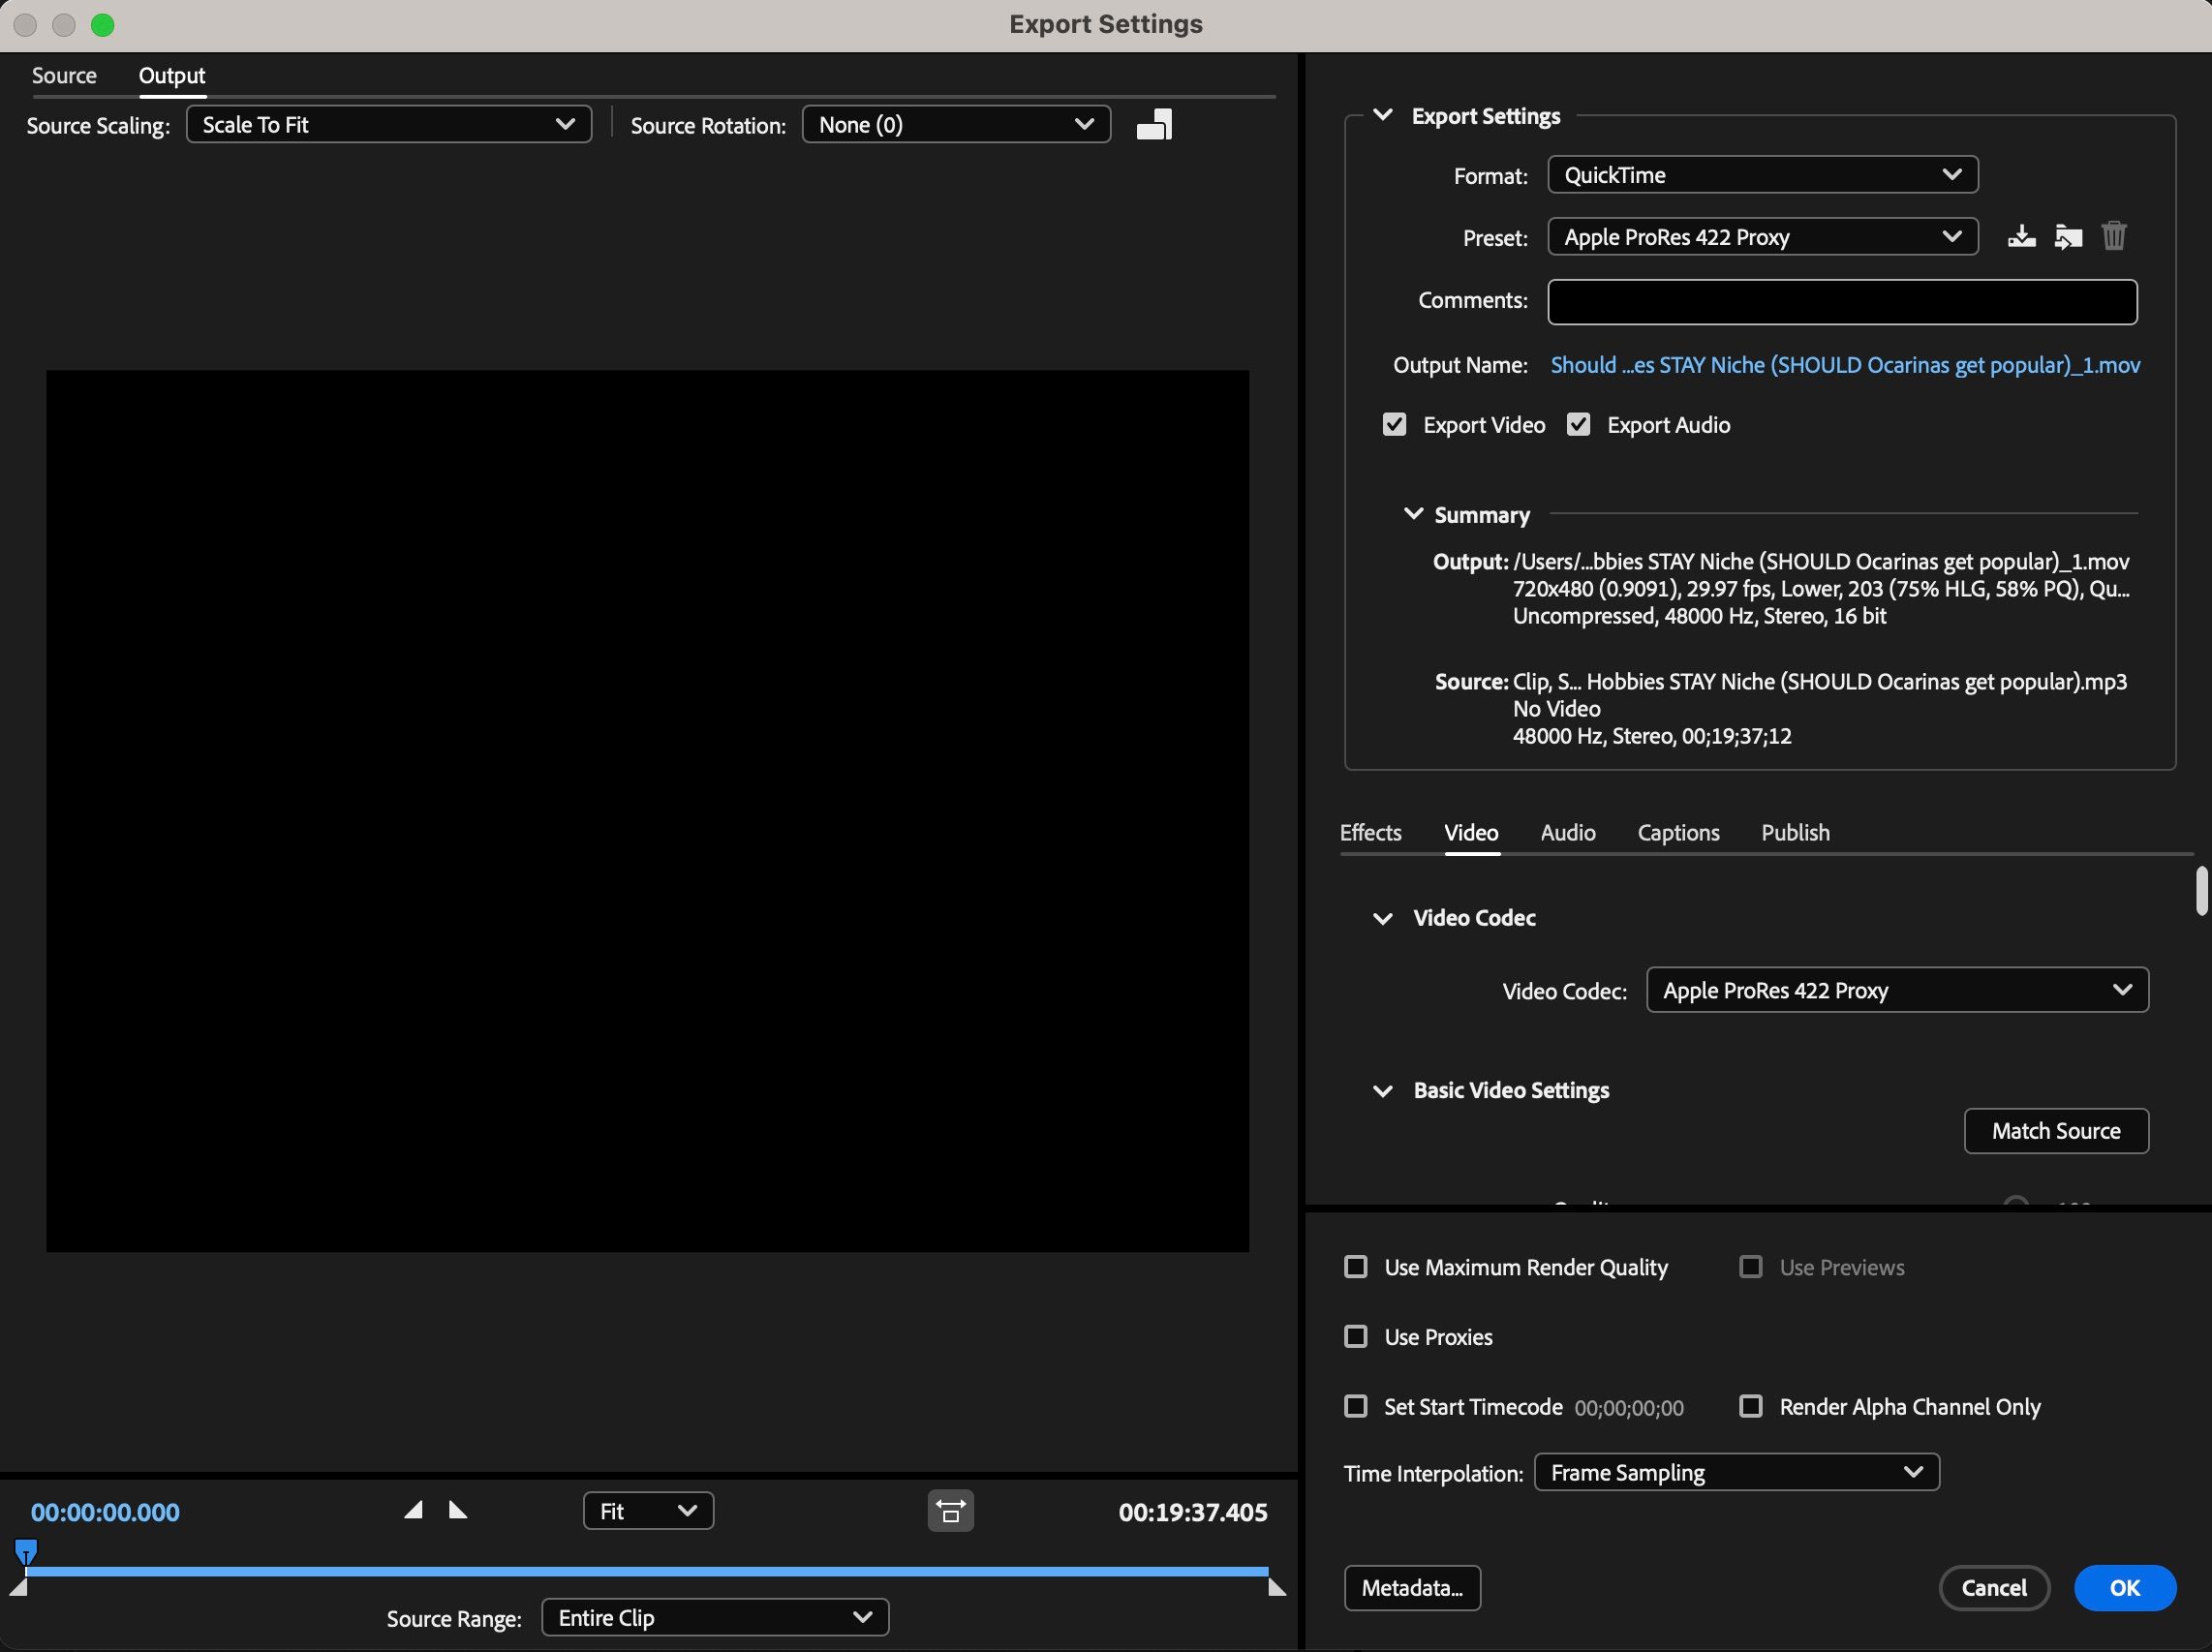Set an In point at the playhead
2212x1652 pixels.
tap(412, 1511)
